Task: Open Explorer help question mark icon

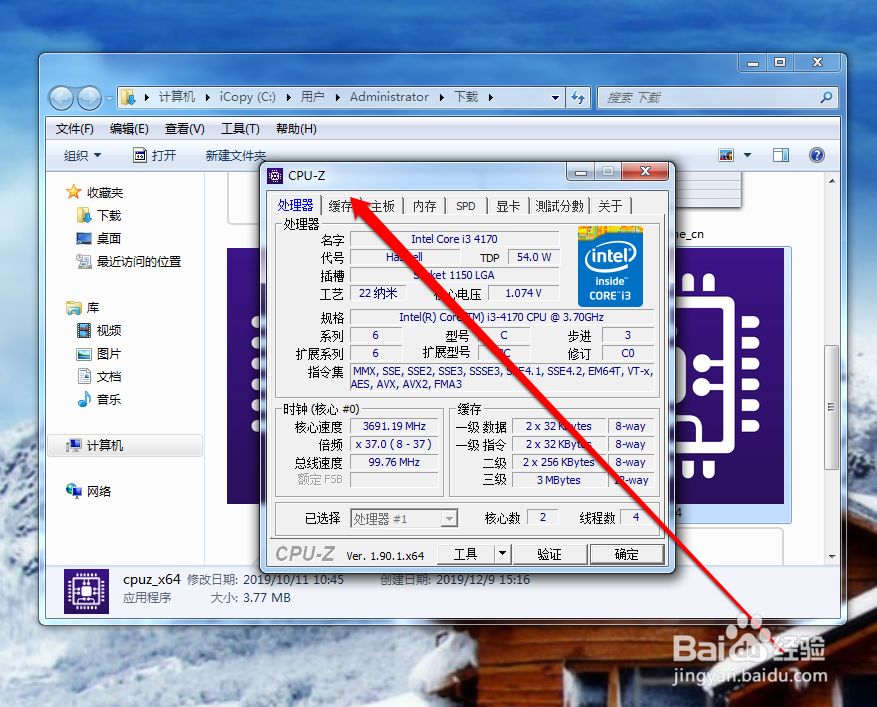Action: (x=817, y=155)
